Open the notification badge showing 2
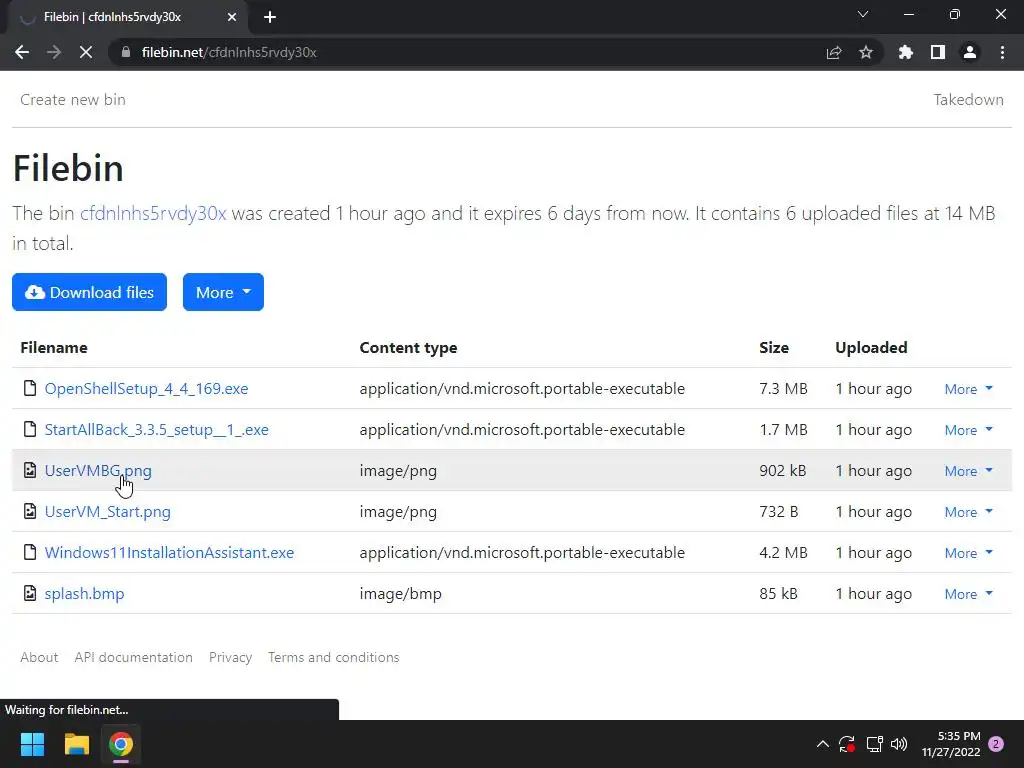The image size is (1024, 768). pyautogui.click(x=996, y=744)
